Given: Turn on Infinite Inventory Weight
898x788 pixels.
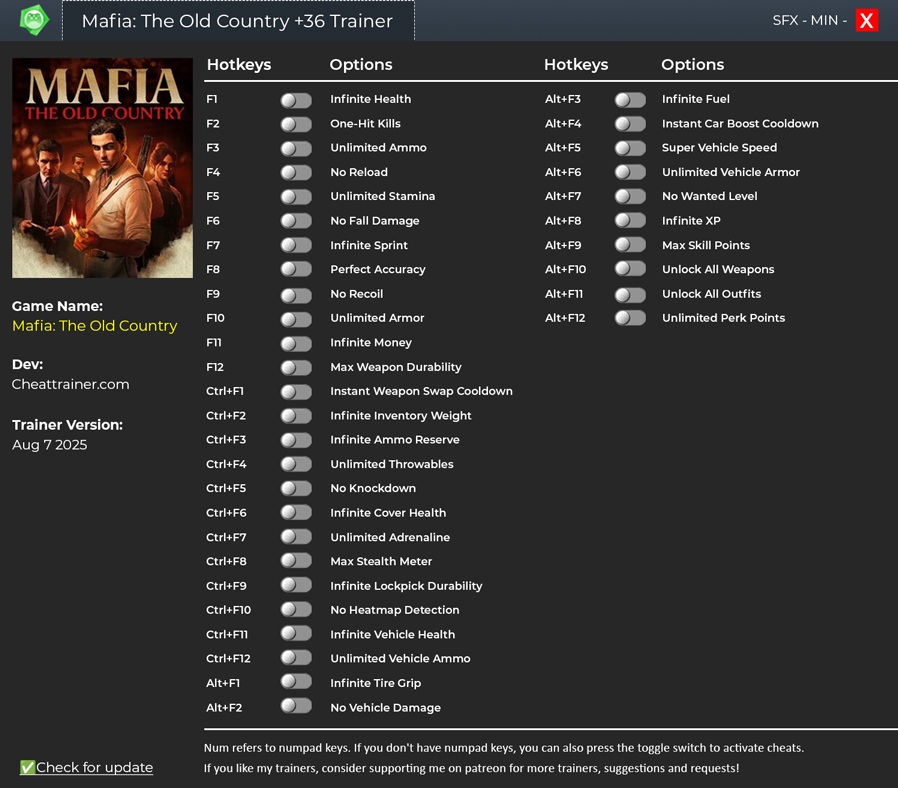Looking at the screenshot, I should tap(296, 416).
